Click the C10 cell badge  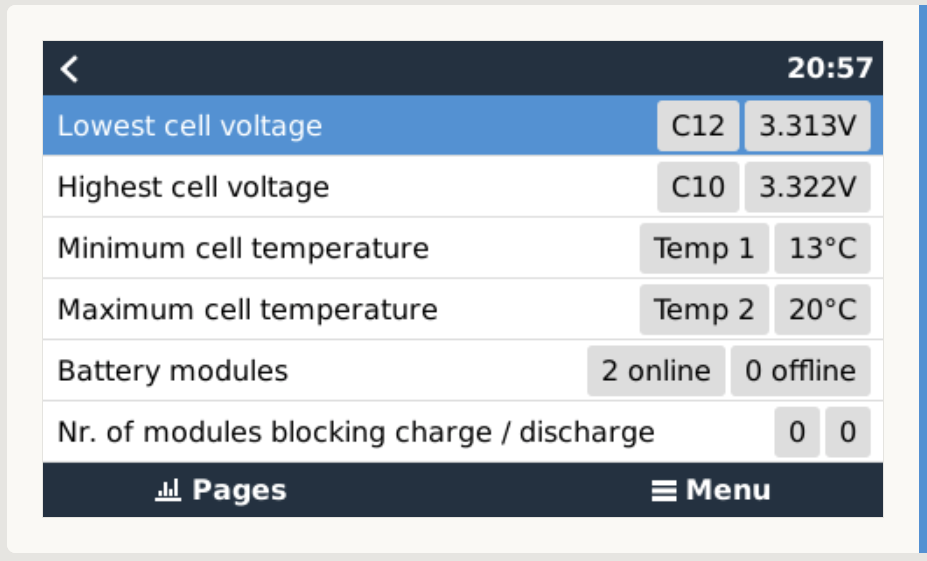698,187
